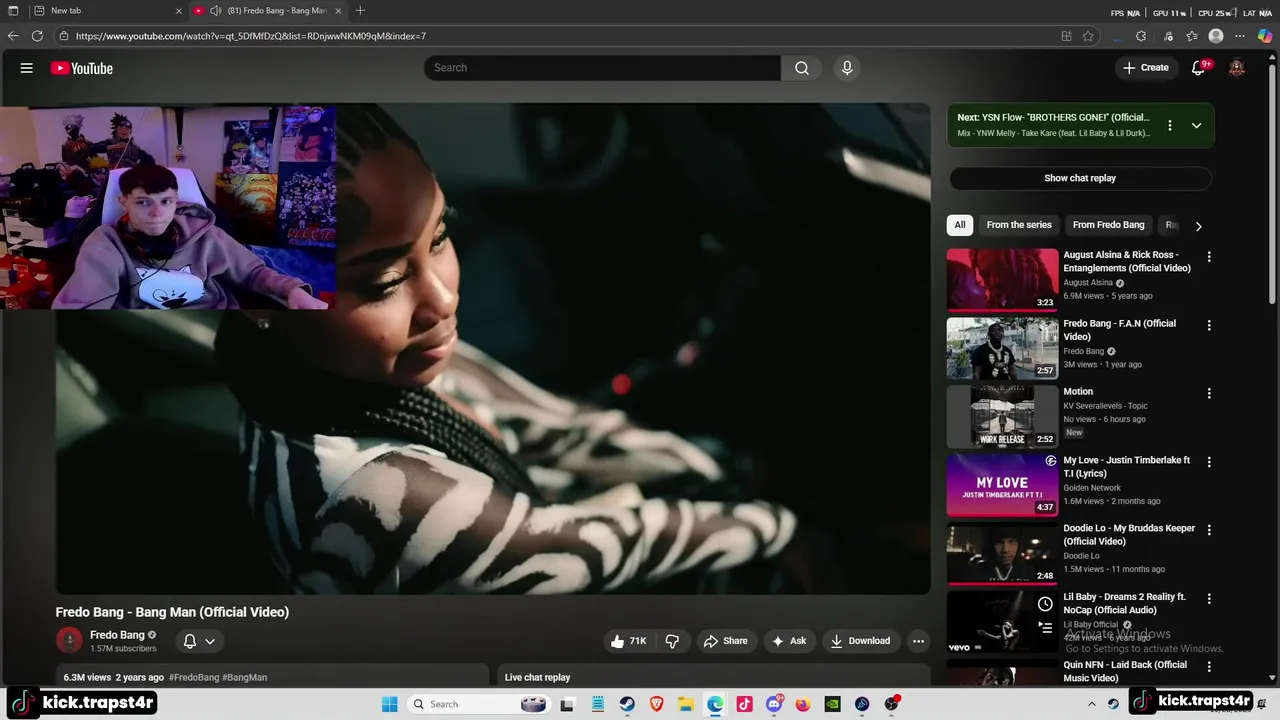The width and height of the screenshot is (1280, 720).
Task: Open options for Quin NFN Laid Back
Action: pos(1209,667)
